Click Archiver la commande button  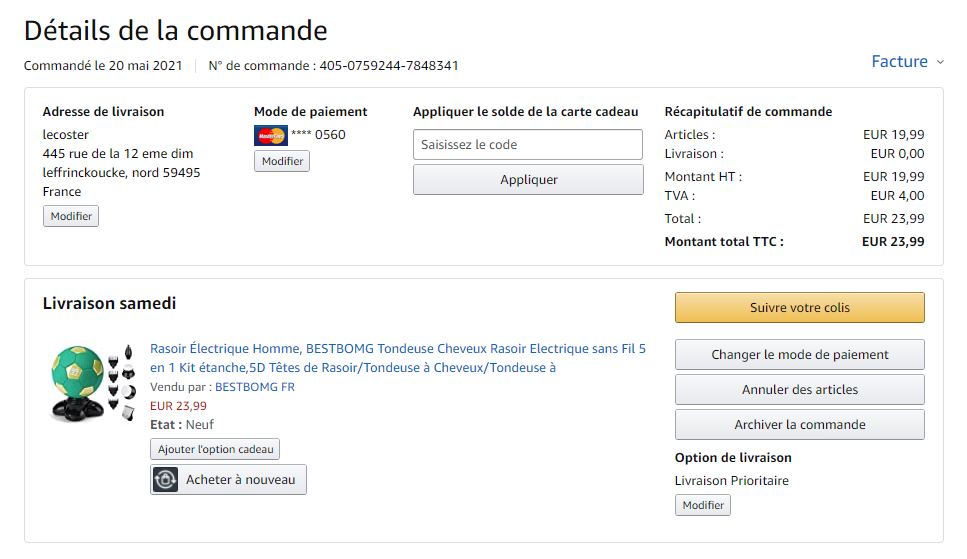click(x=800, y=425)
